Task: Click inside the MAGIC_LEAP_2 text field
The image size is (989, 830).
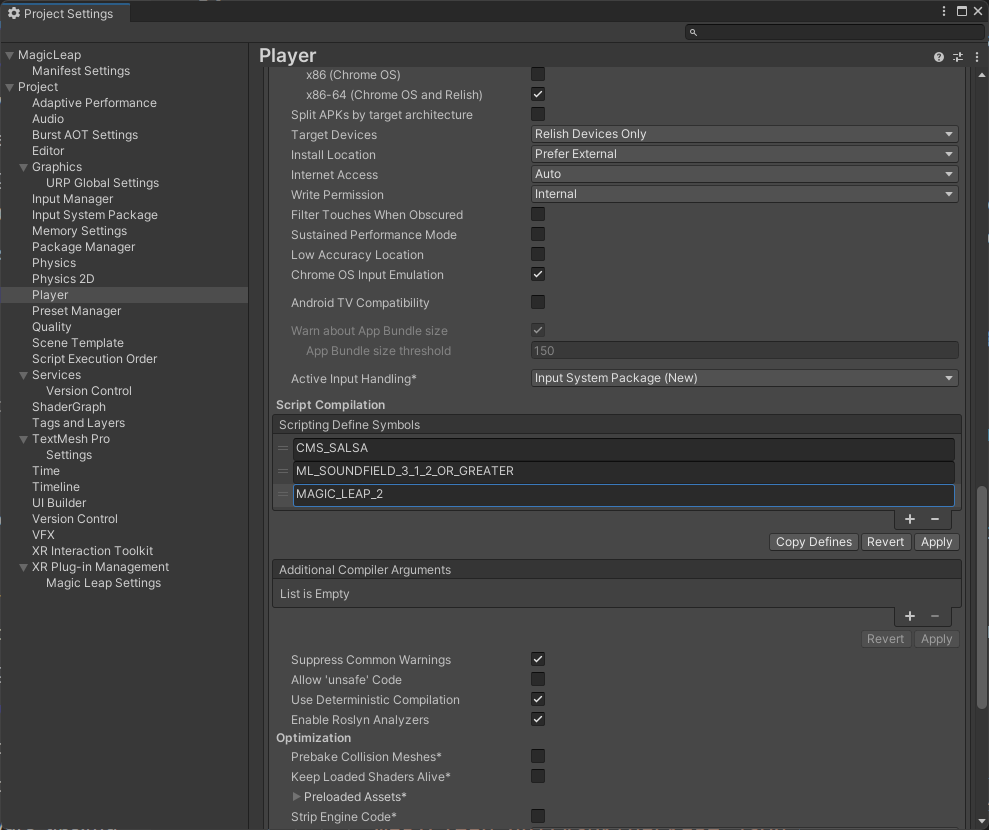Action: 620,495
